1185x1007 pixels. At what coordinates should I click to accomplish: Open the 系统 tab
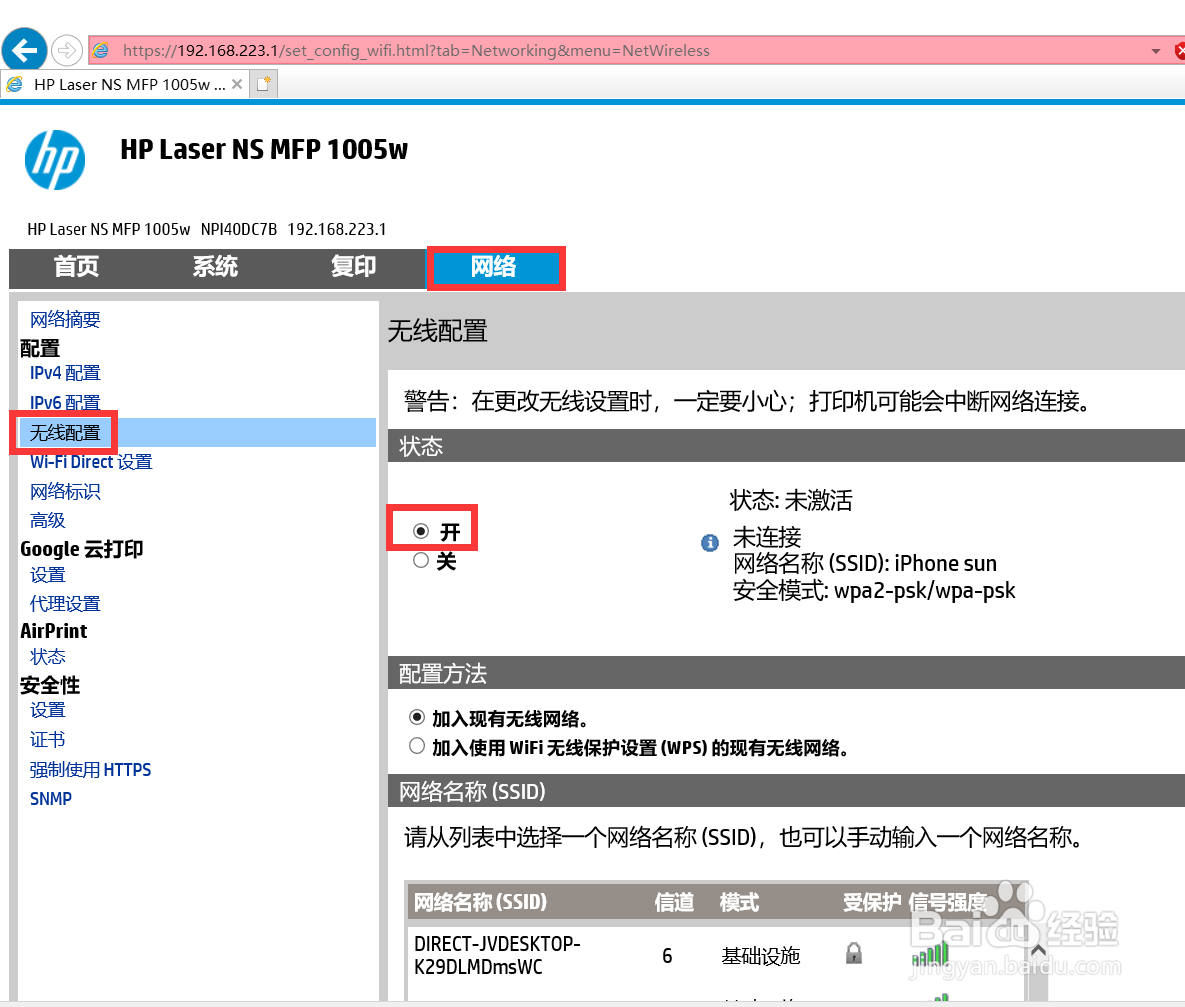click(215, 267)
